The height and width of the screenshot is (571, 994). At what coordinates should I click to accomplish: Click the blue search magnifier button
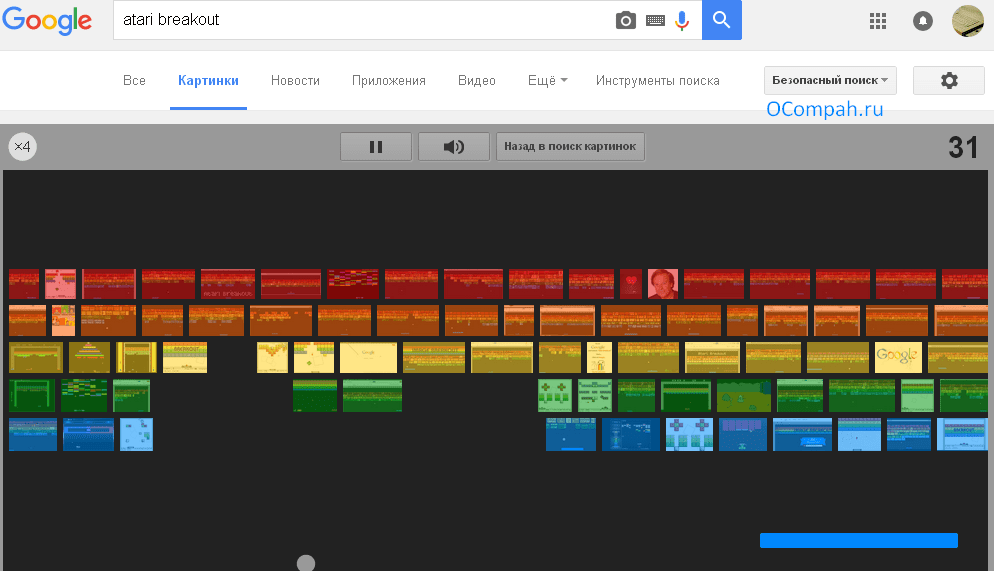[x=721, y=20]
